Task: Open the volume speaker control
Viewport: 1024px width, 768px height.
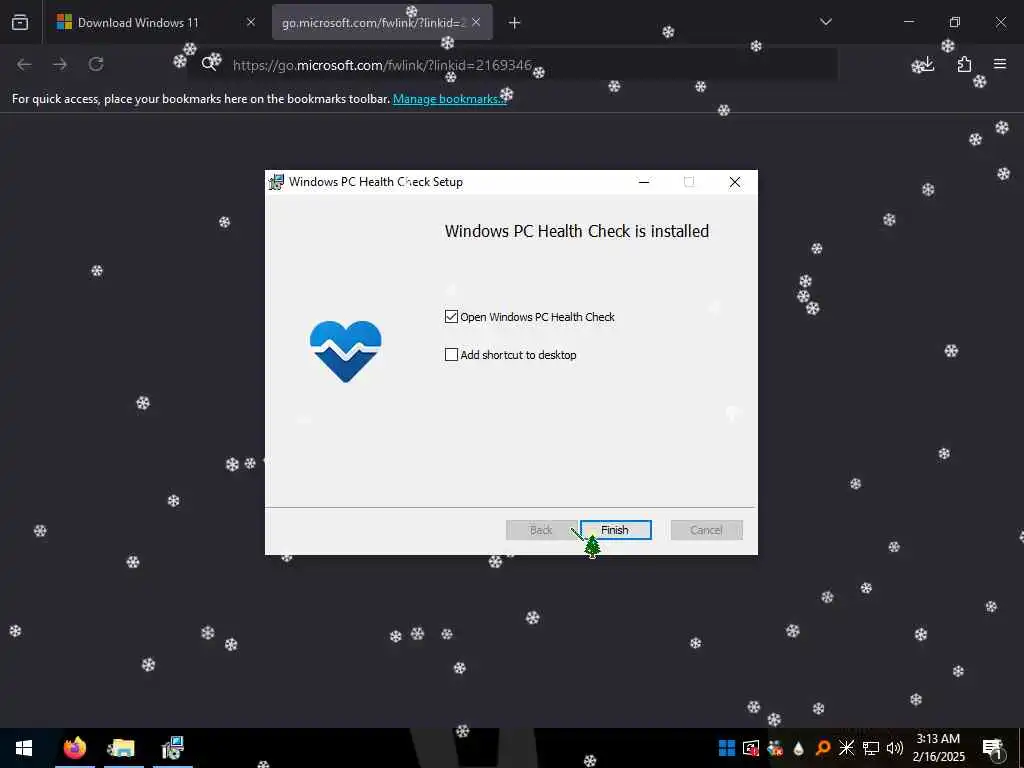Action: coord(895,748)
